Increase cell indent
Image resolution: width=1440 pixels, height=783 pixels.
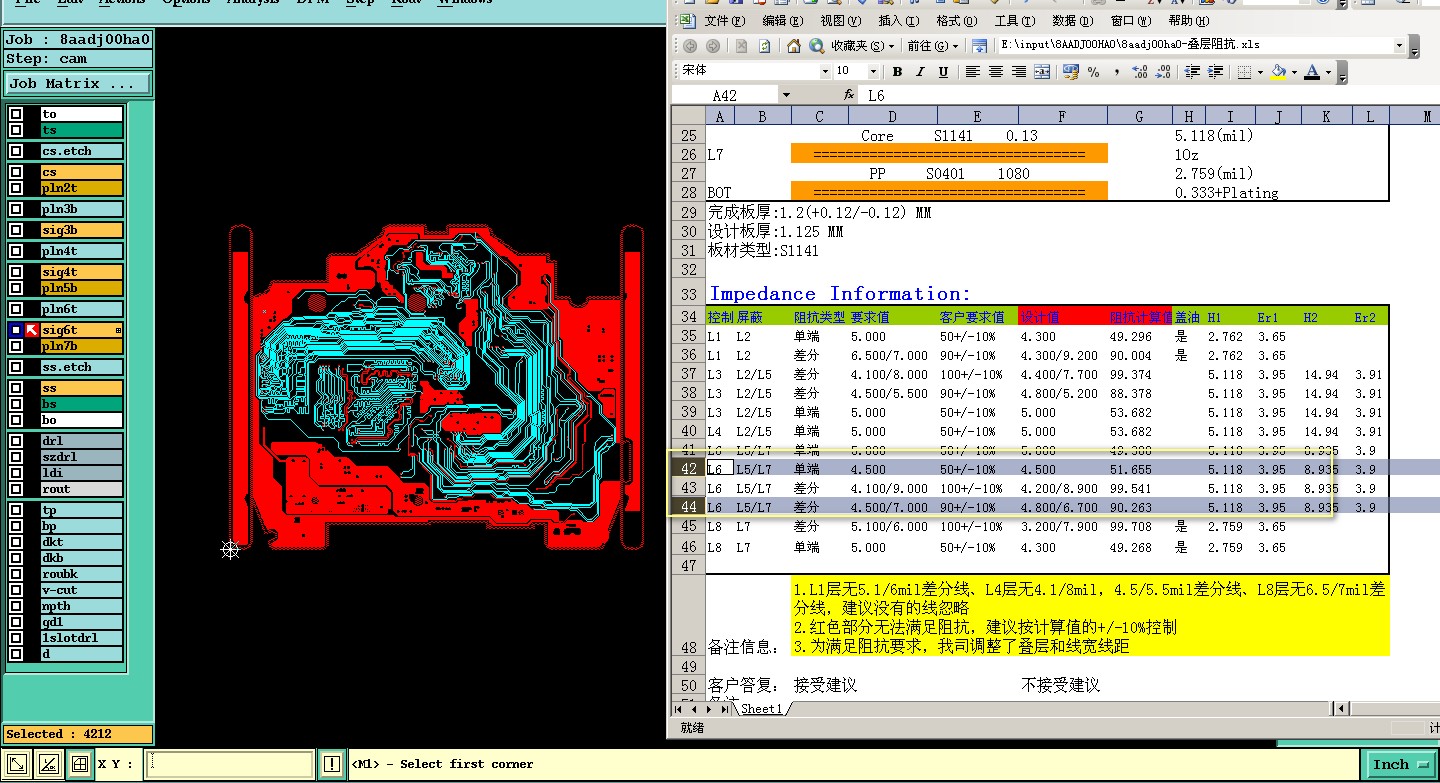point(1215,72)
